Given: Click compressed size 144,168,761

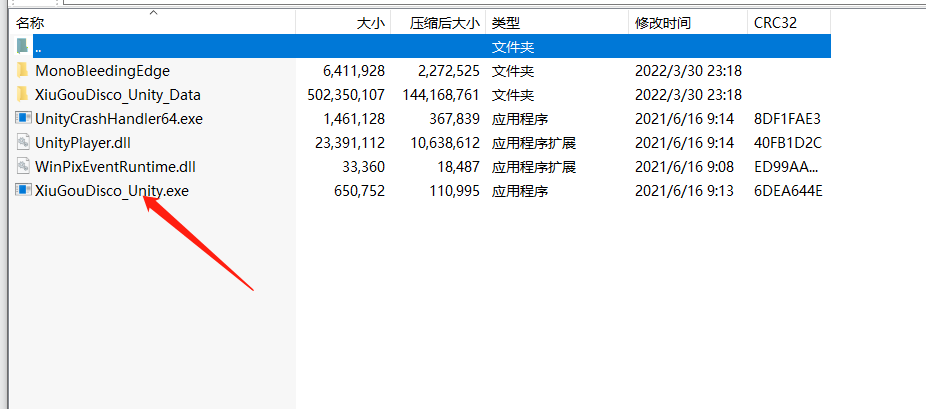Looking at the screenshot, I should [x=441, y=95].
